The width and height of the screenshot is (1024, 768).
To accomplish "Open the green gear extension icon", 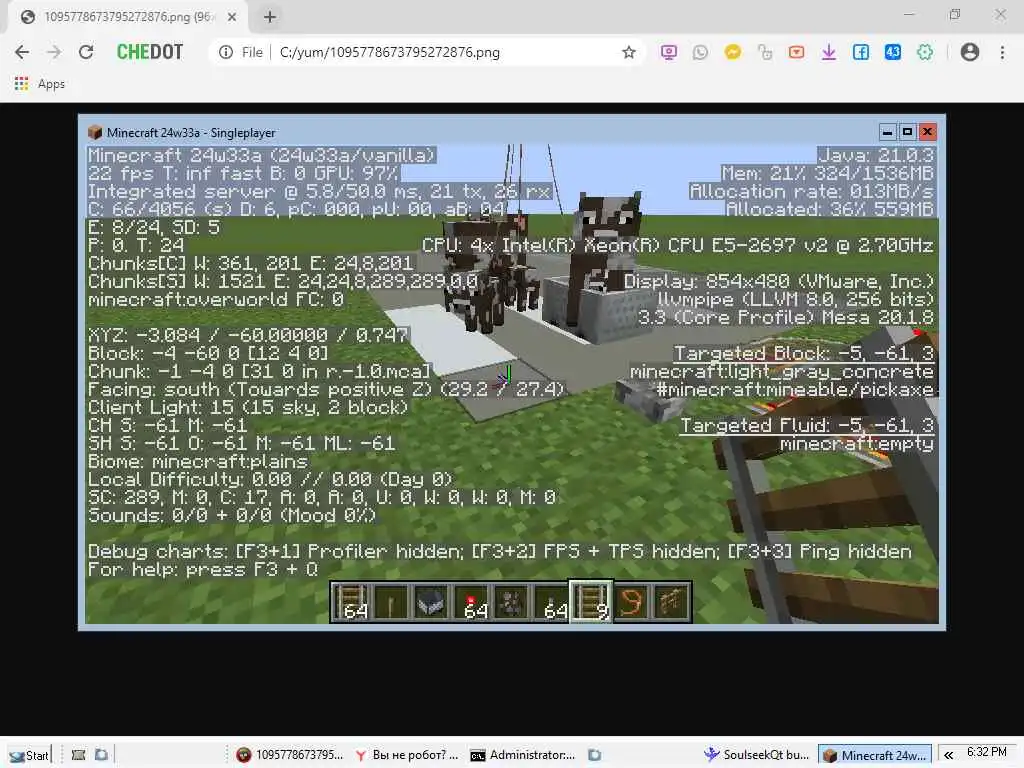I will click(x=925, y=52).
